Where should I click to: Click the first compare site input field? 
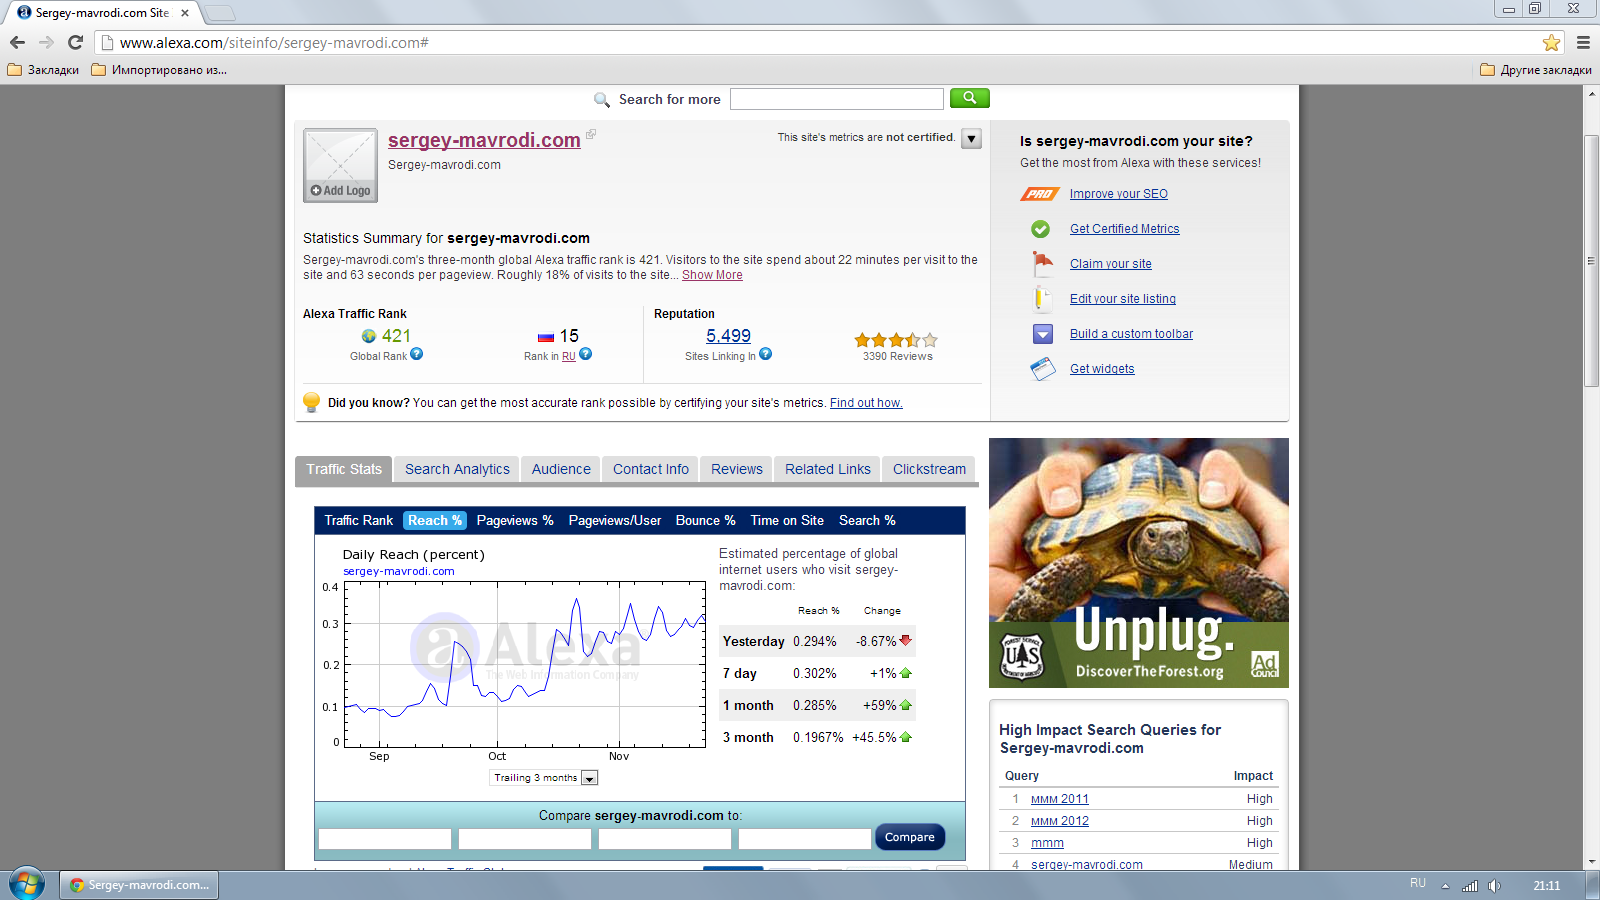(385, 839)
